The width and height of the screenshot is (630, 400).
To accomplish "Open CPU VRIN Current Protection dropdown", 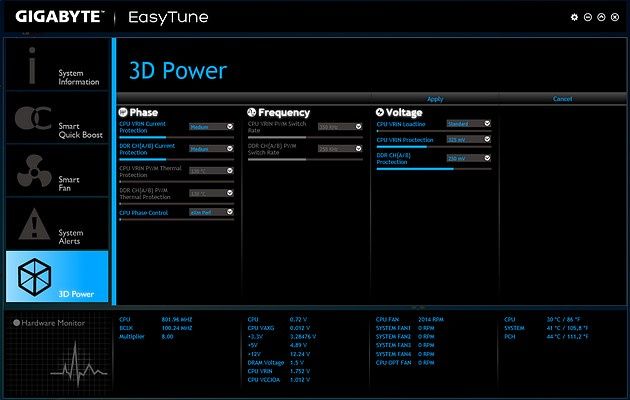I will 211,127.
